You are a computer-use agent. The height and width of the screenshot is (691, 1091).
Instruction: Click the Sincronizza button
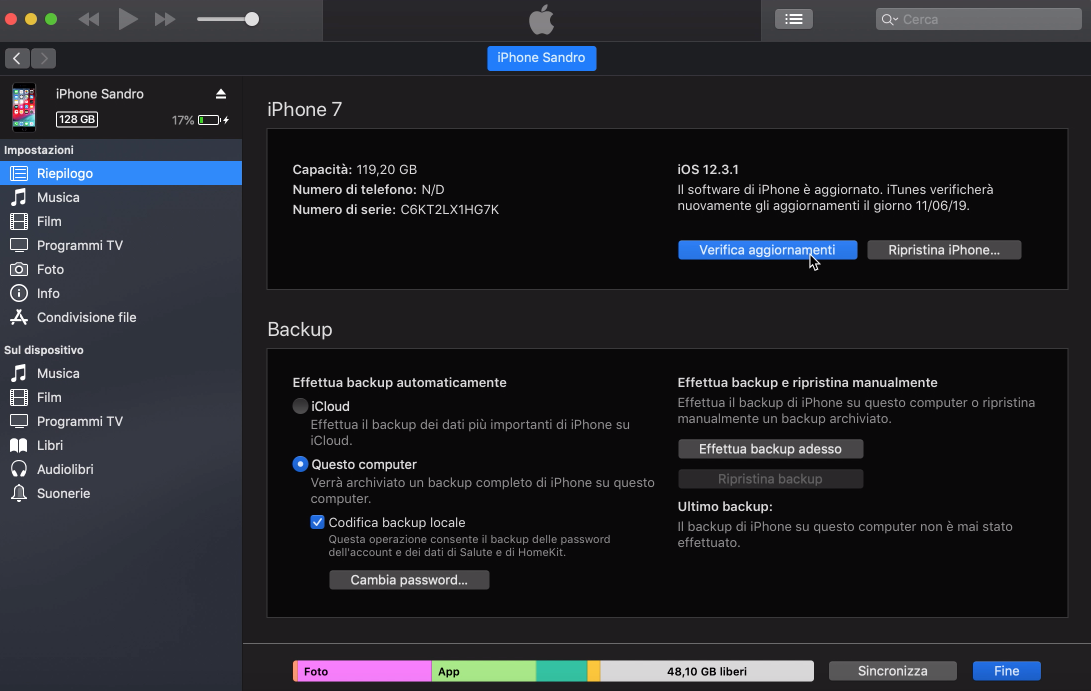tap(893, 671)
